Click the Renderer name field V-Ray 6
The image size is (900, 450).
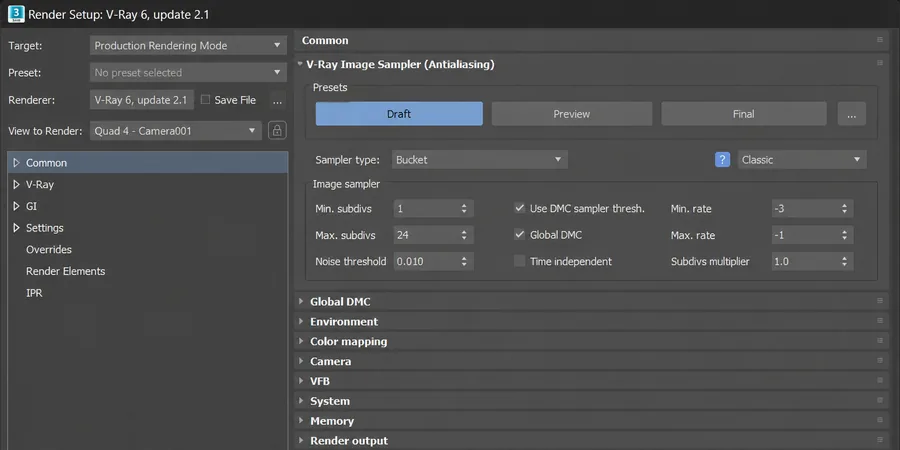[142, 100]
